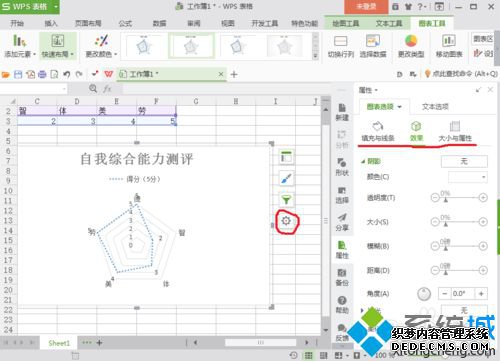Click the Sheet1 worksheet tab
The height and width of the screenshot is (361, 500).
coord(59,343)
